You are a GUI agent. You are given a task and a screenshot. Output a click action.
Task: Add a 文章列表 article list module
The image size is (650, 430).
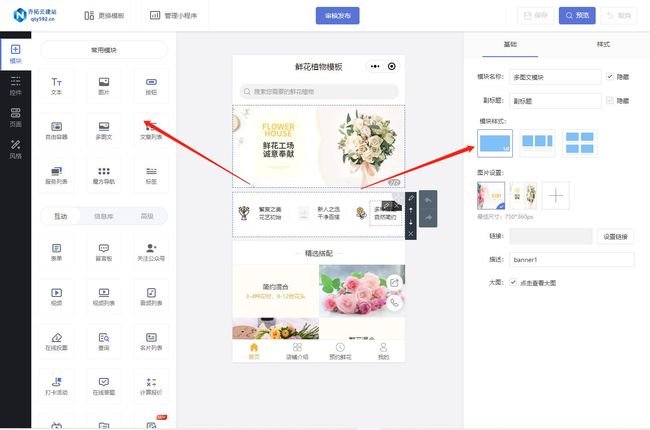click(151, 131)
